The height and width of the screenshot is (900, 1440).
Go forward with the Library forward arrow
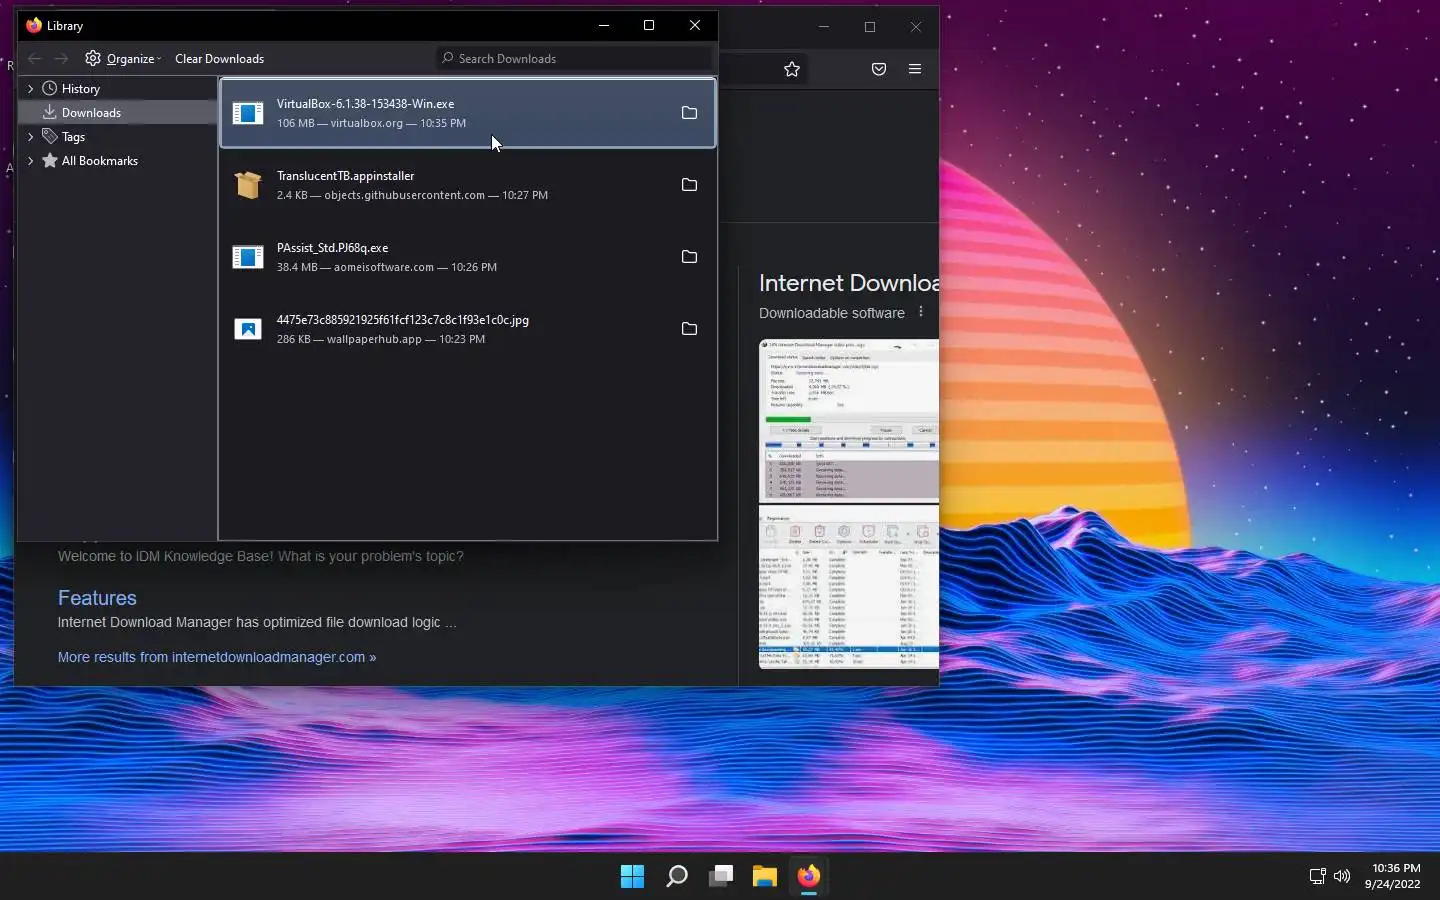[61, 58]
